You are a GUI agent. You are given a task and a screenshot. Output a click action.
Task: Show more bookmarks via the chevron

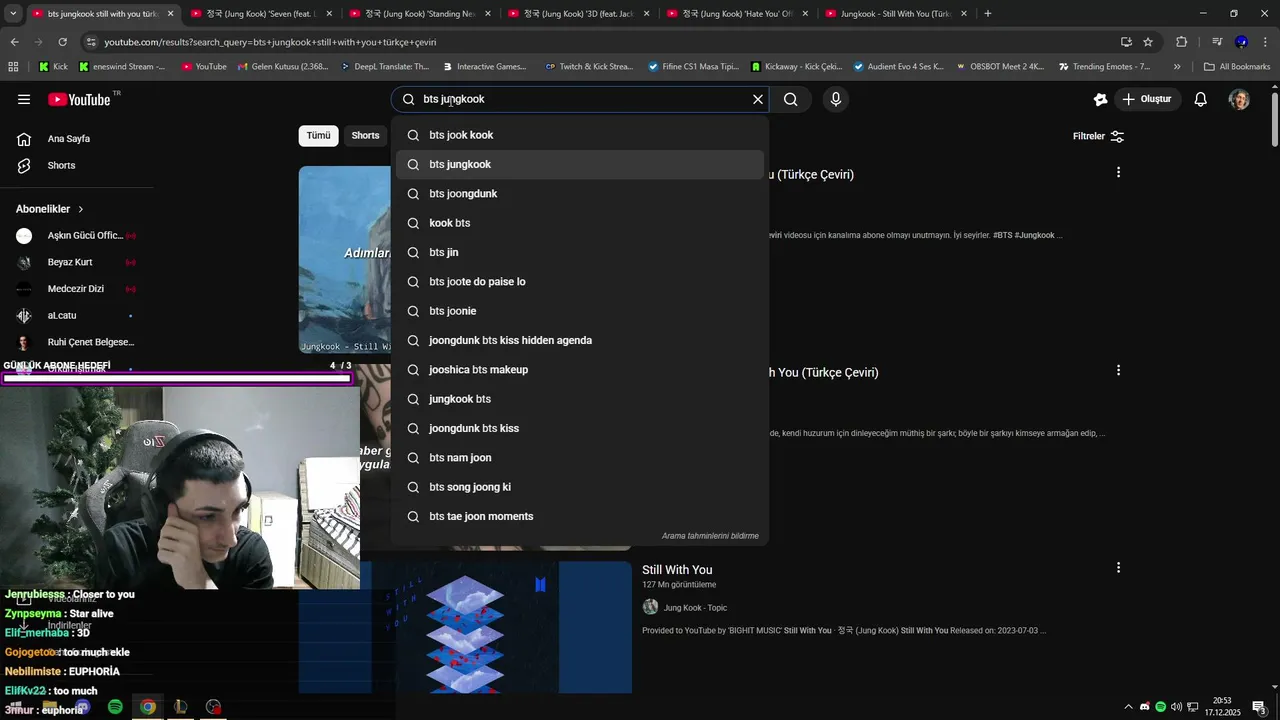1177,67
